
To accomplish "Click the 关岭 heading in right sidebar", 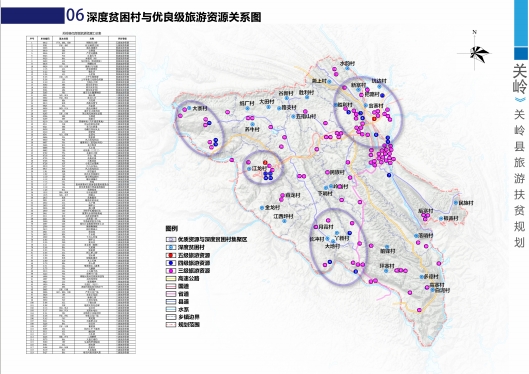I will tap(520, 79).
